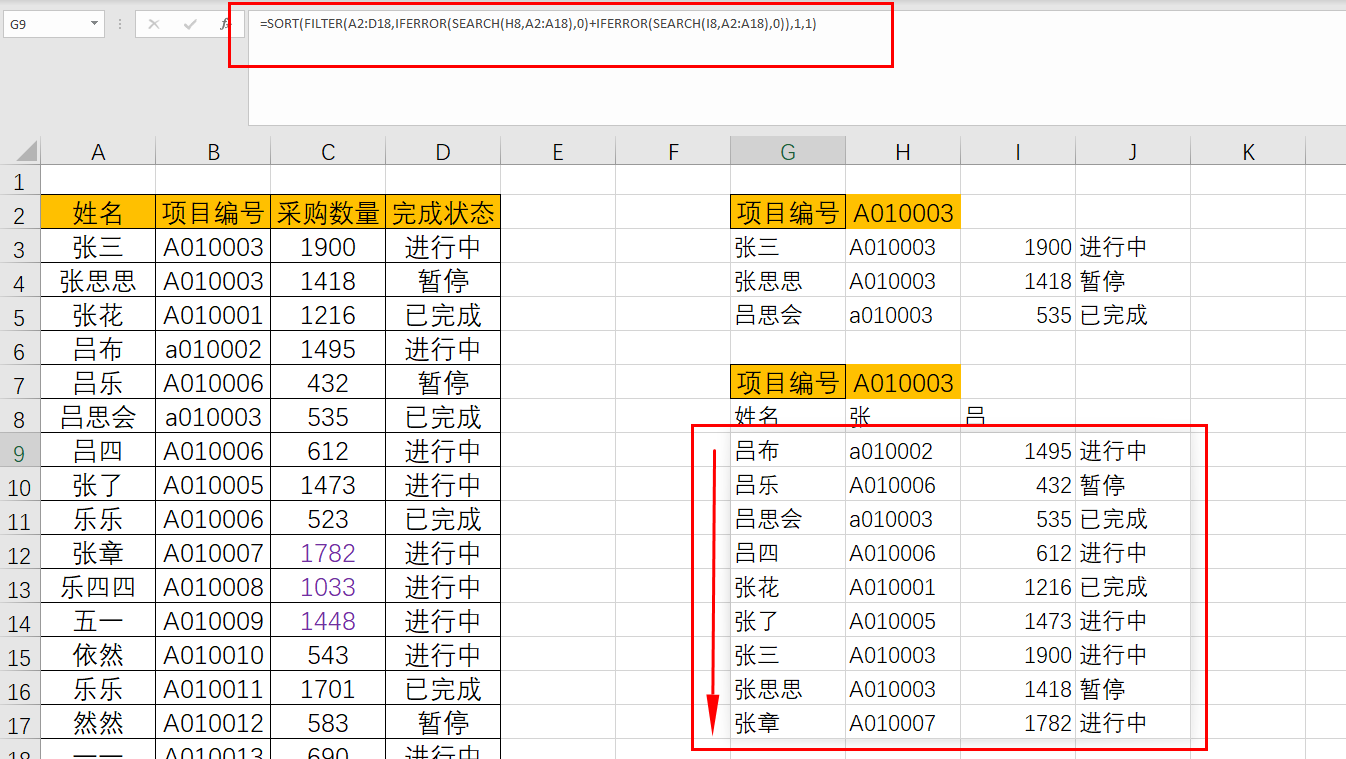This screenshot has height=759, width=1346.
Task: Click the 姓名 header cell in column A
Action: coord(98,213)
